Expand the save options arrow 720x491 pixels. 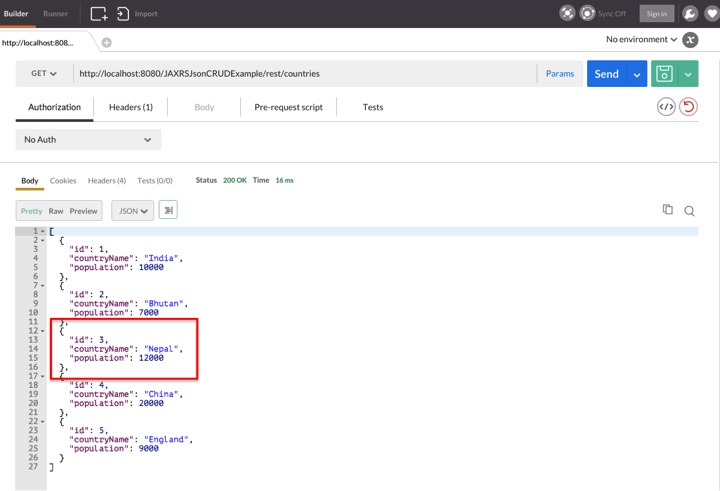point(688,74)
